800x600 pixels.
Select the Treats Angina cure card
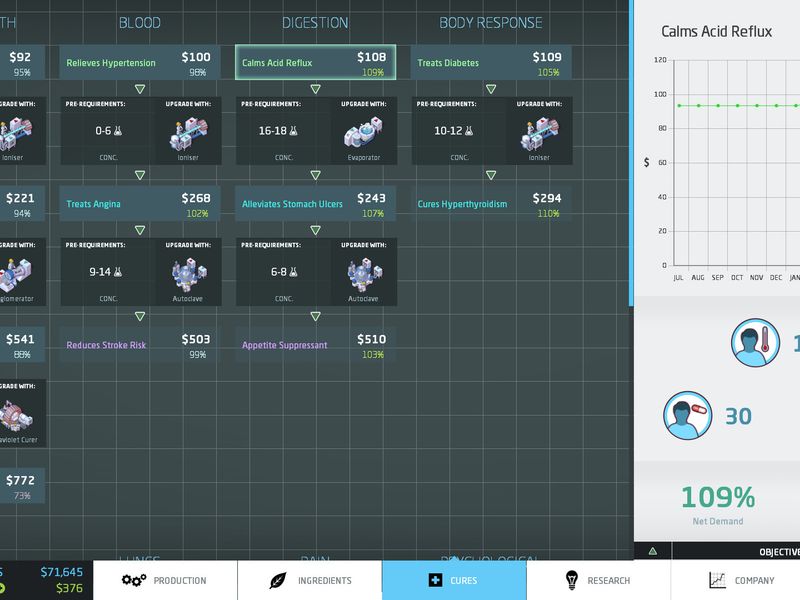[x=140, y=203]
